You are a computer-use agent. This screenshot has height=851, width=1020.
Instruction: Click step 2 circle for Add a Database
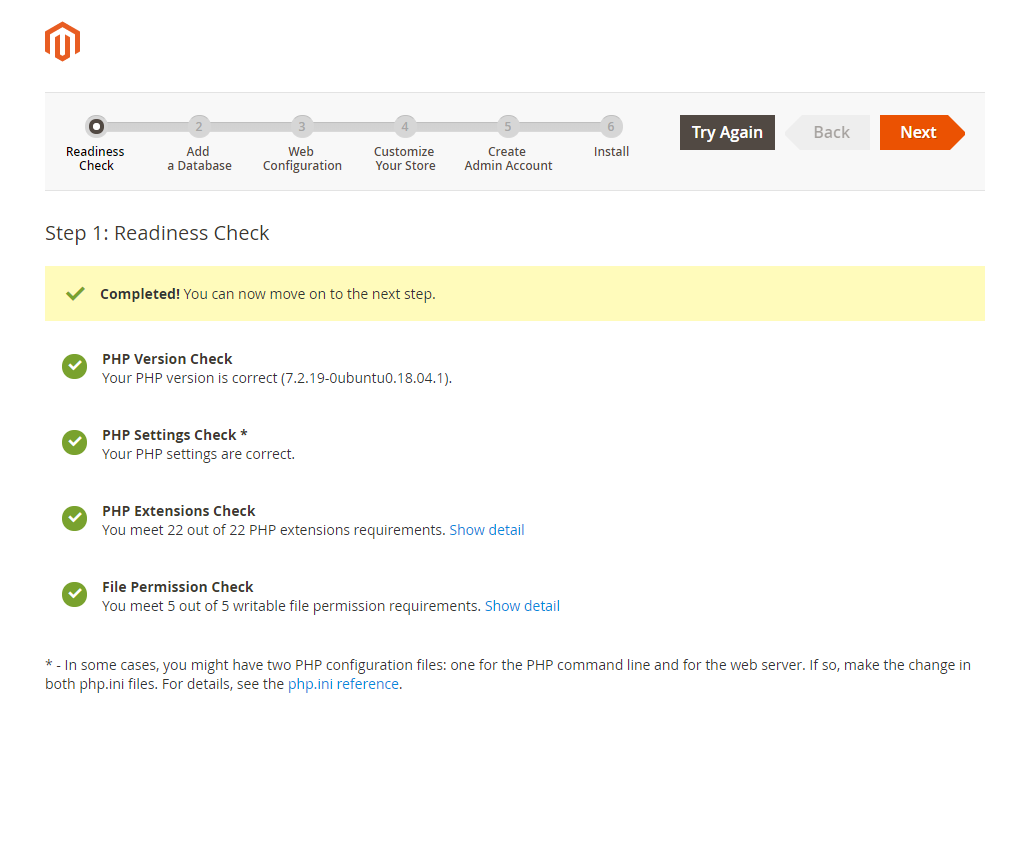click(x=198, y=127)
